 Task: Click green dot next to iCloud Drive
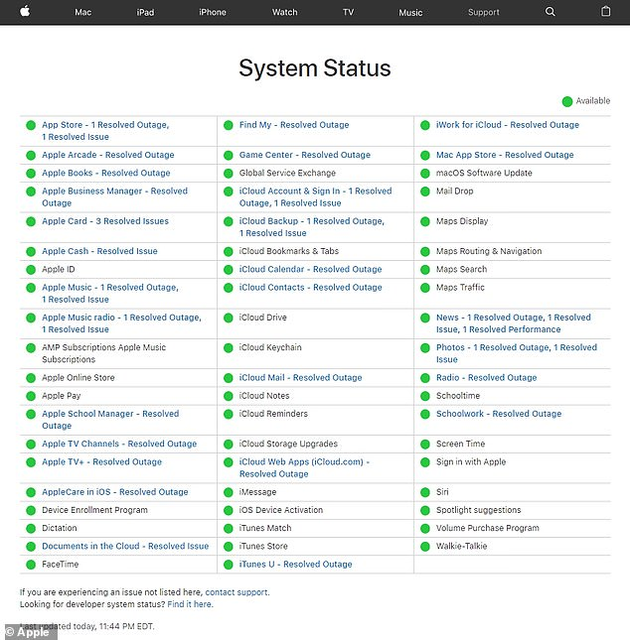(228, 318)
